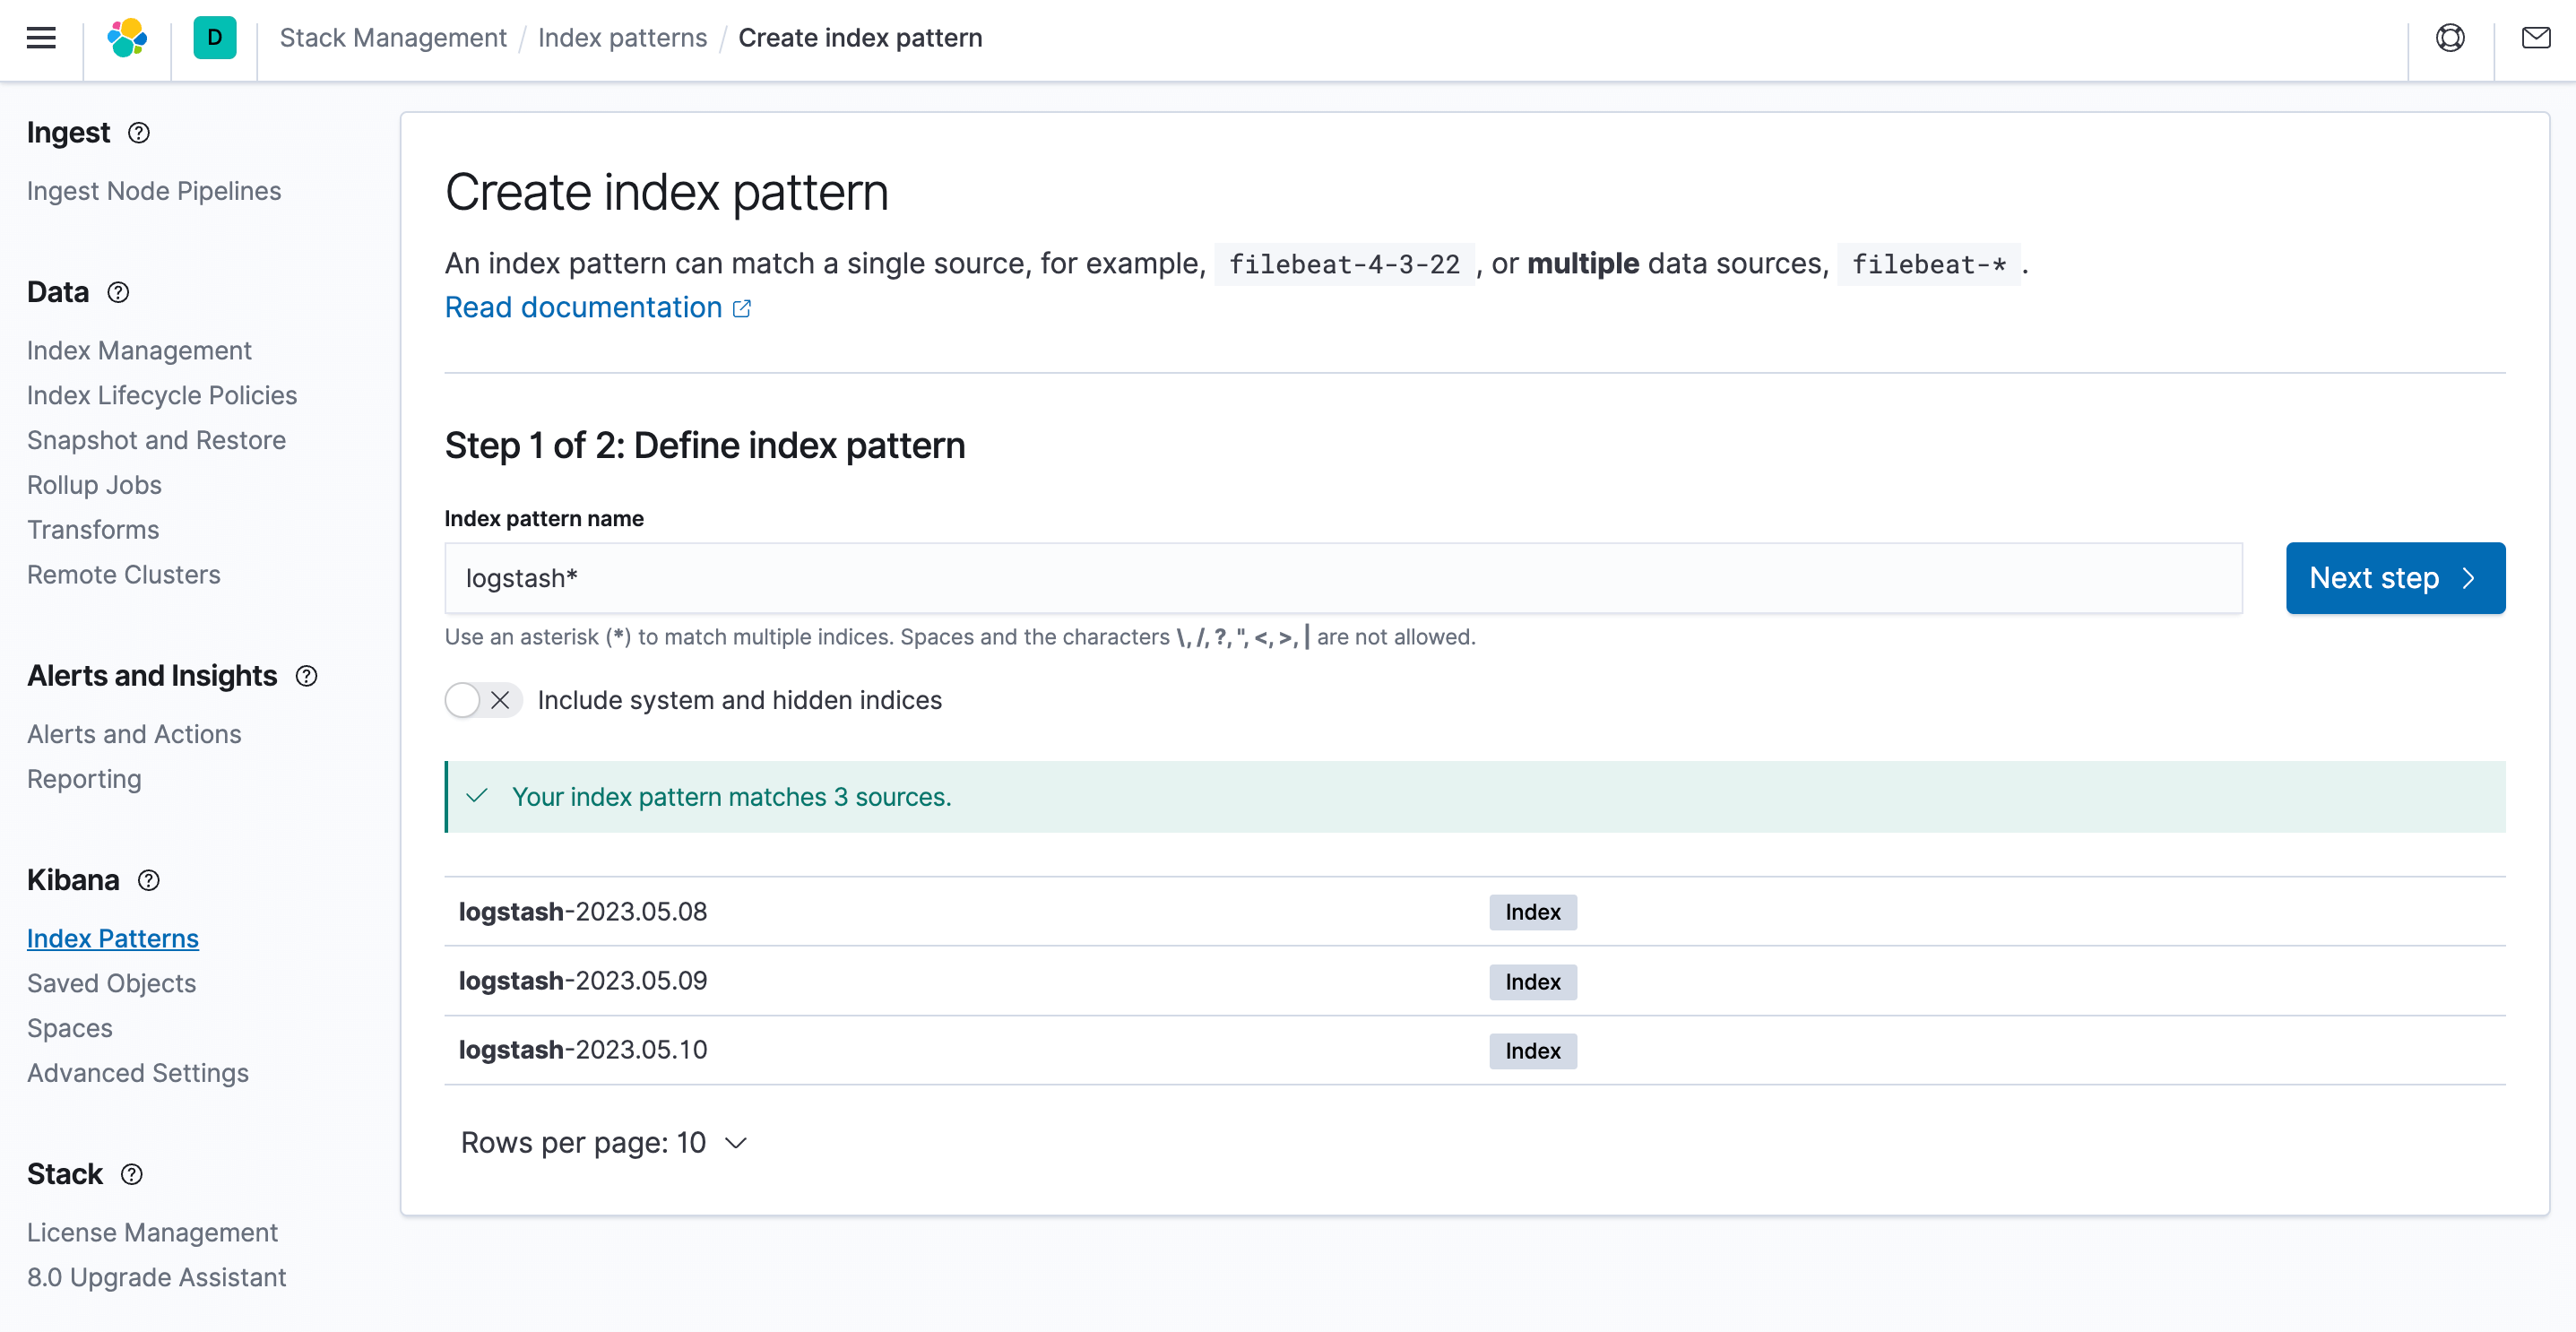Open Advanced Settings

click(138, 1074)
